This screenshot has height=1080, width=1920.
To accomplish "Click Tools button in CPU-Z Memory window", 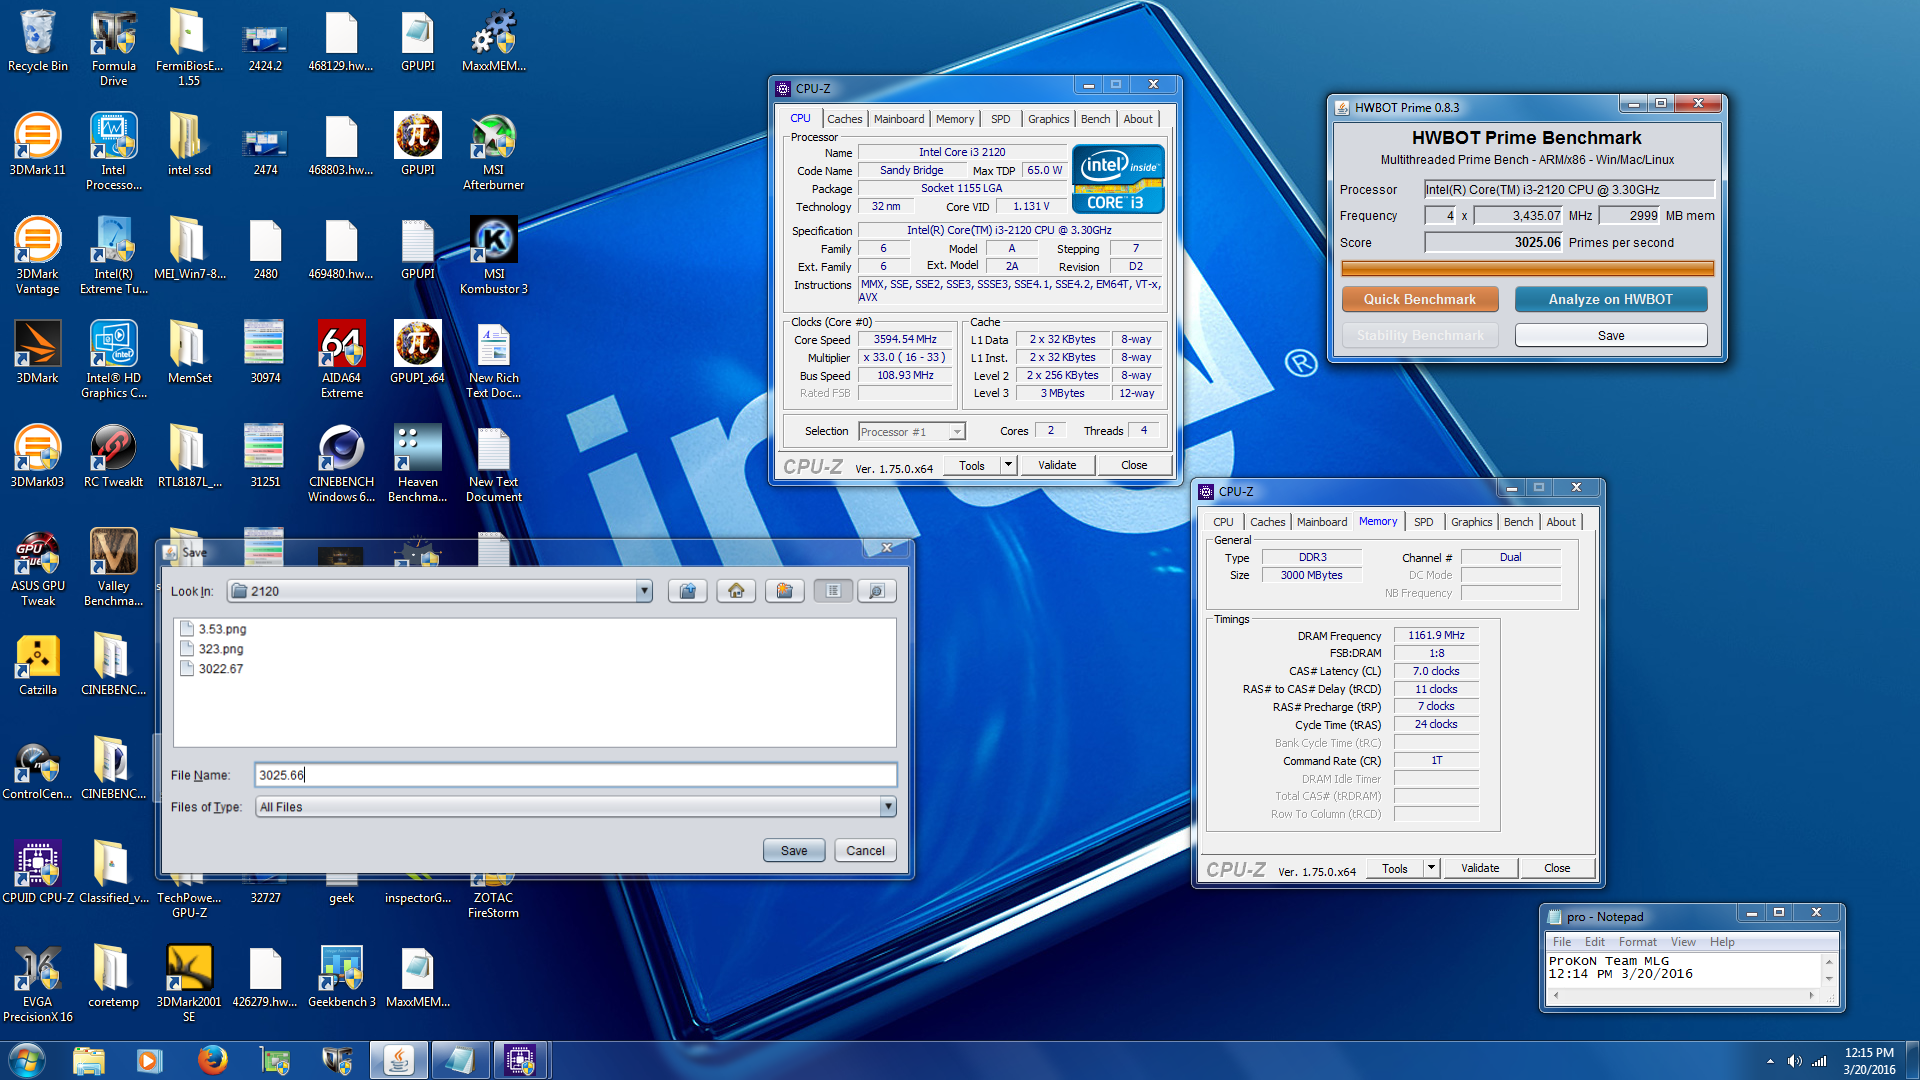I will [x=1394, y=868].
